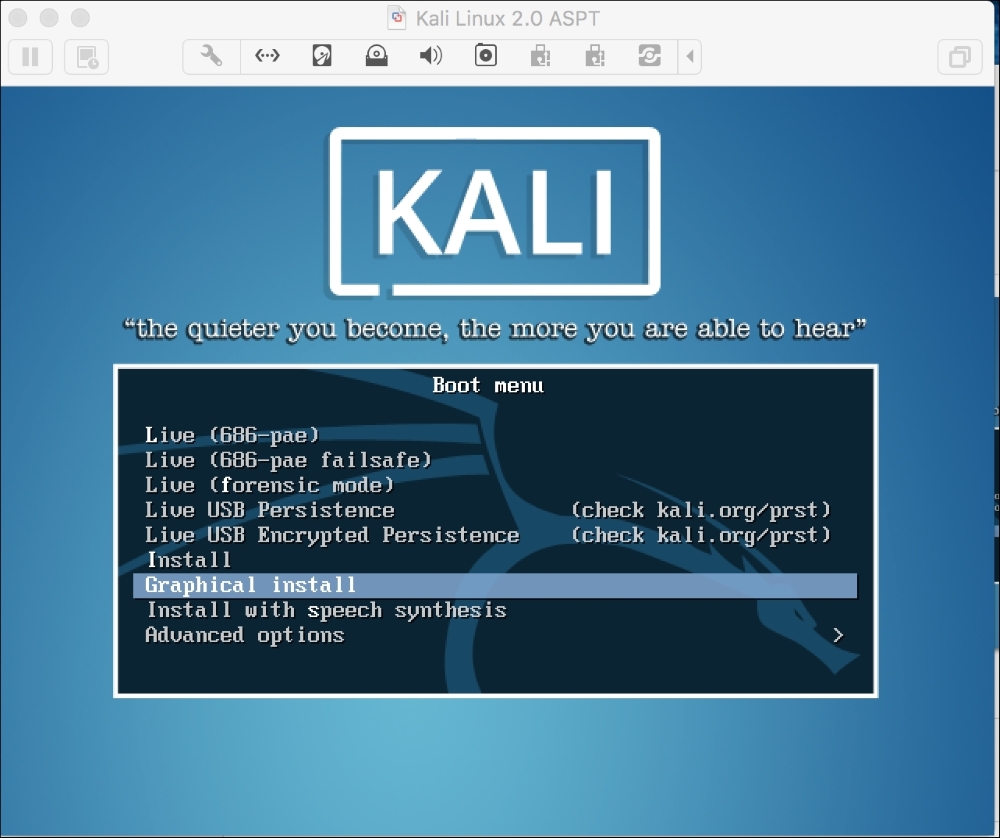Take a snapshot of the virtual machine
Viewport: 1000px width, 838px height.
click(85, 57)
